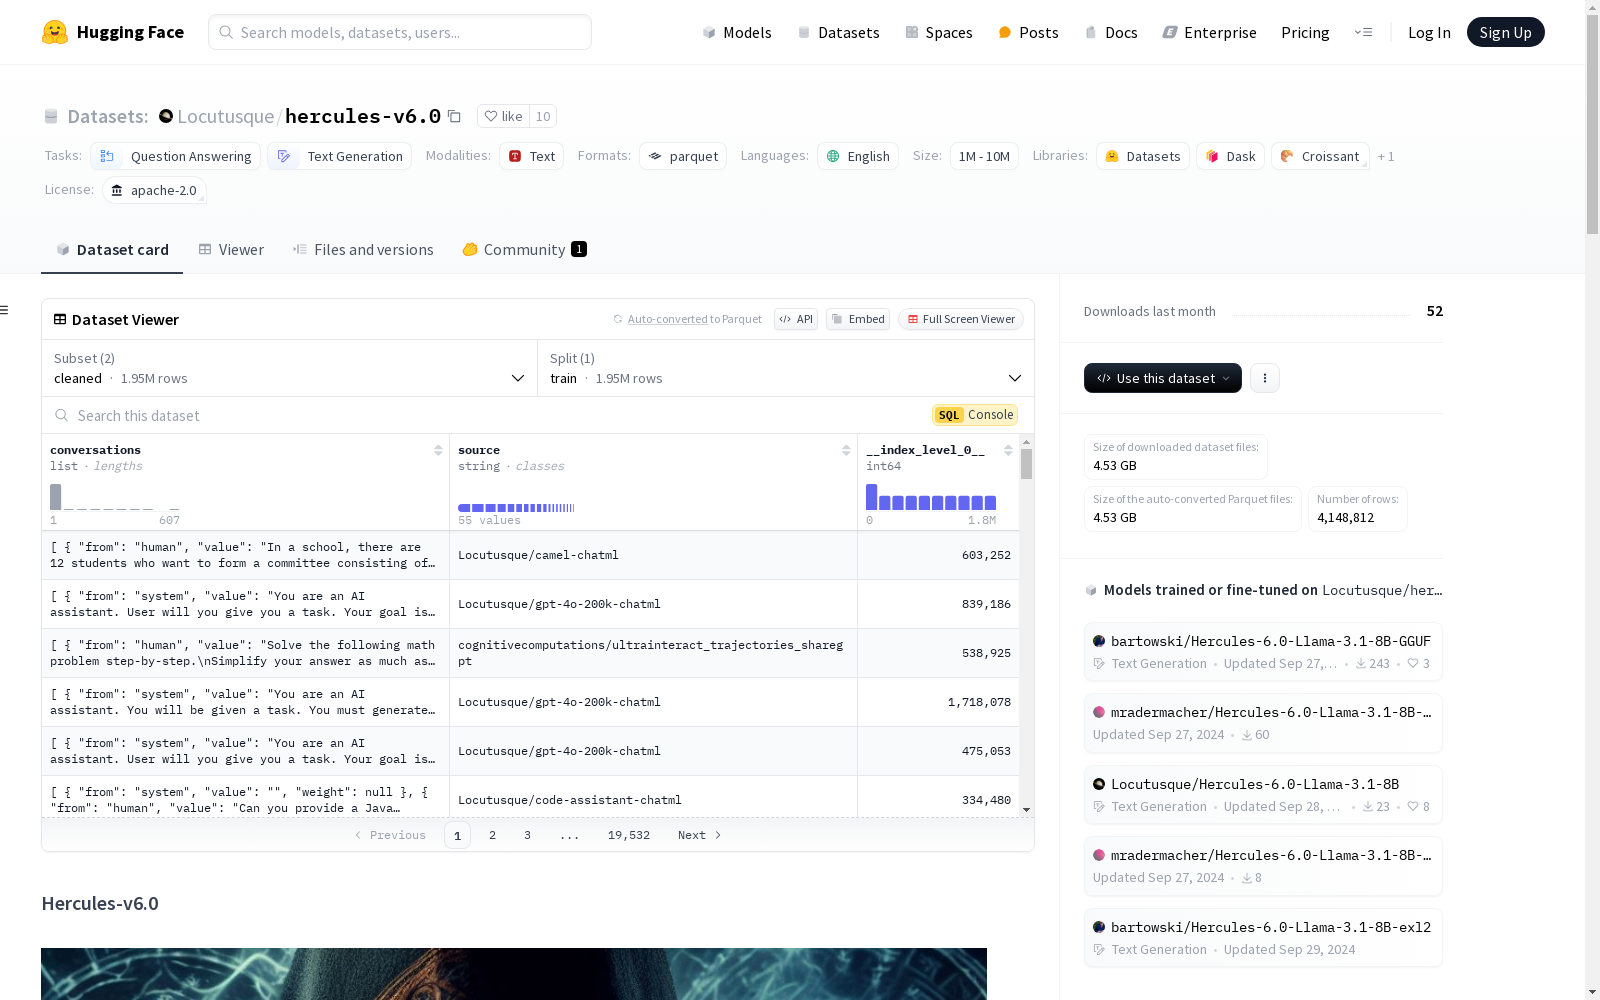Jump to last page 19,532
Screen dimensions: 1600x1000
point(629,835)
